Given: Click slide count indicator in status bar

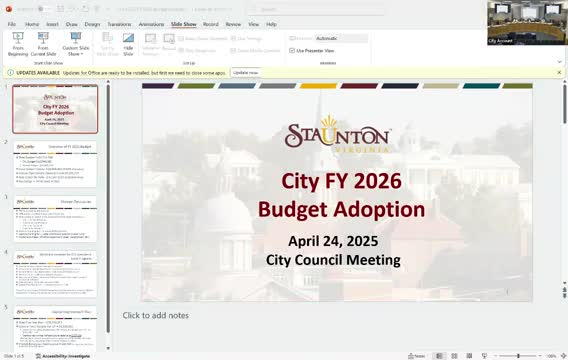Looking at the screenshot, I should 14,356.
